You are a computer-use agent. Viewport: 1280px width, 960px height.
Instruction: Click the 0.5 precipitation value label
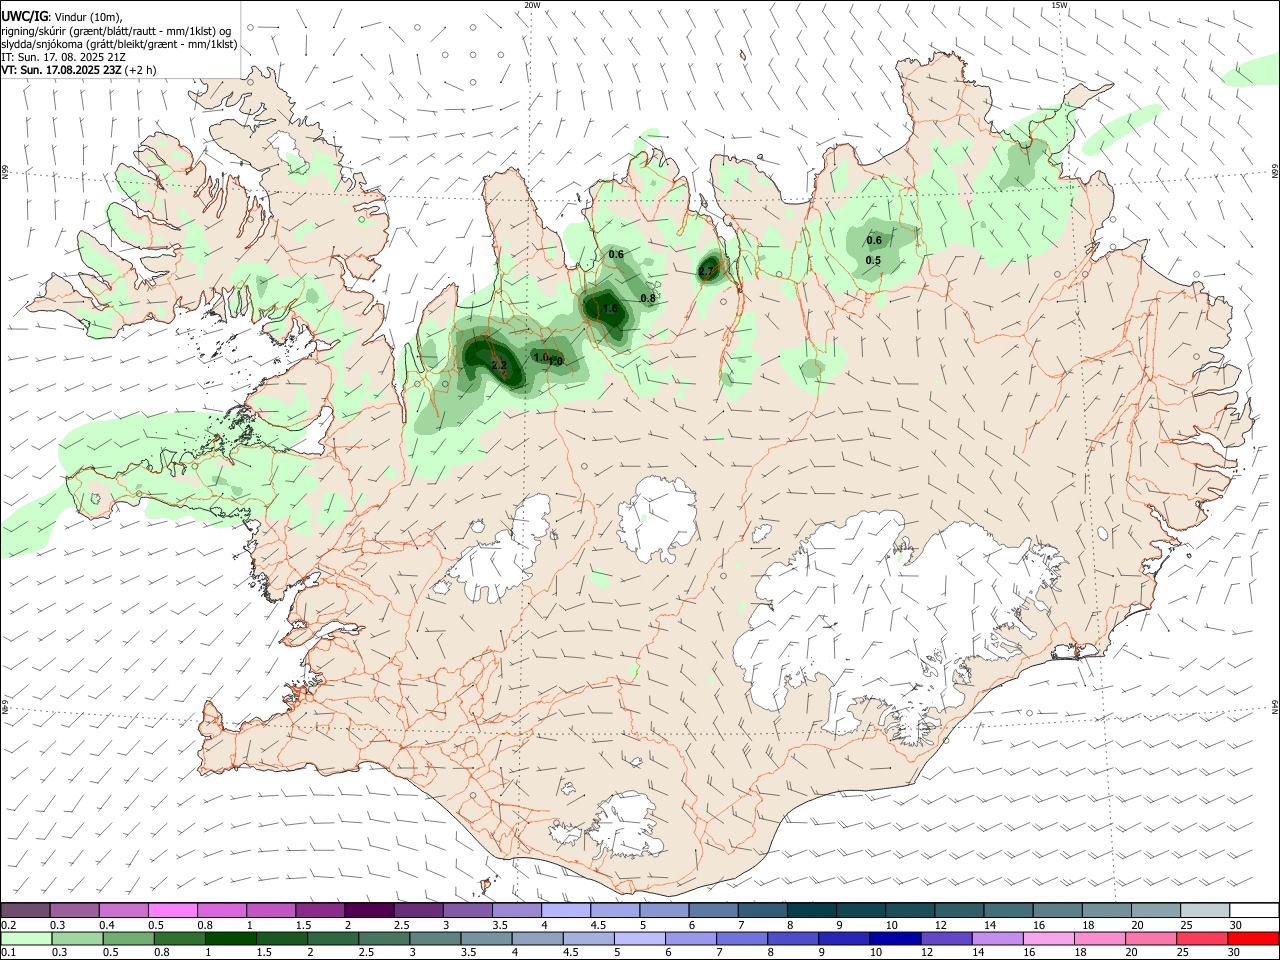[873, 260]
